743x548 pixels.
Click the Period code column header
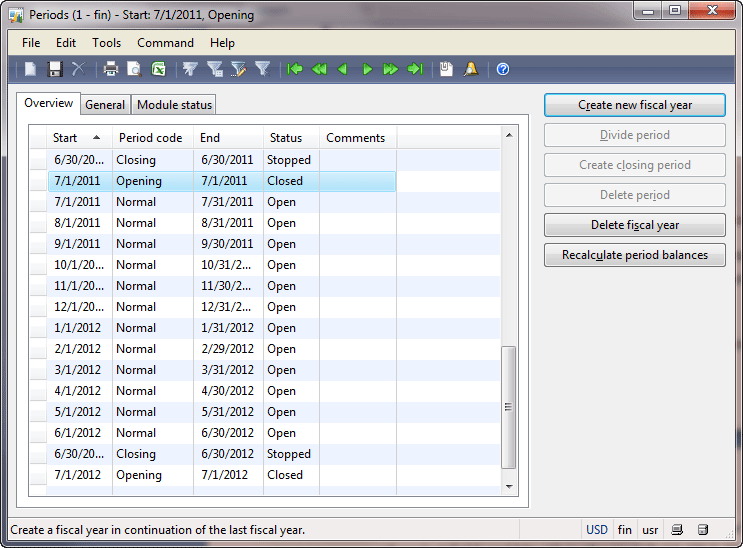(153, 138)
